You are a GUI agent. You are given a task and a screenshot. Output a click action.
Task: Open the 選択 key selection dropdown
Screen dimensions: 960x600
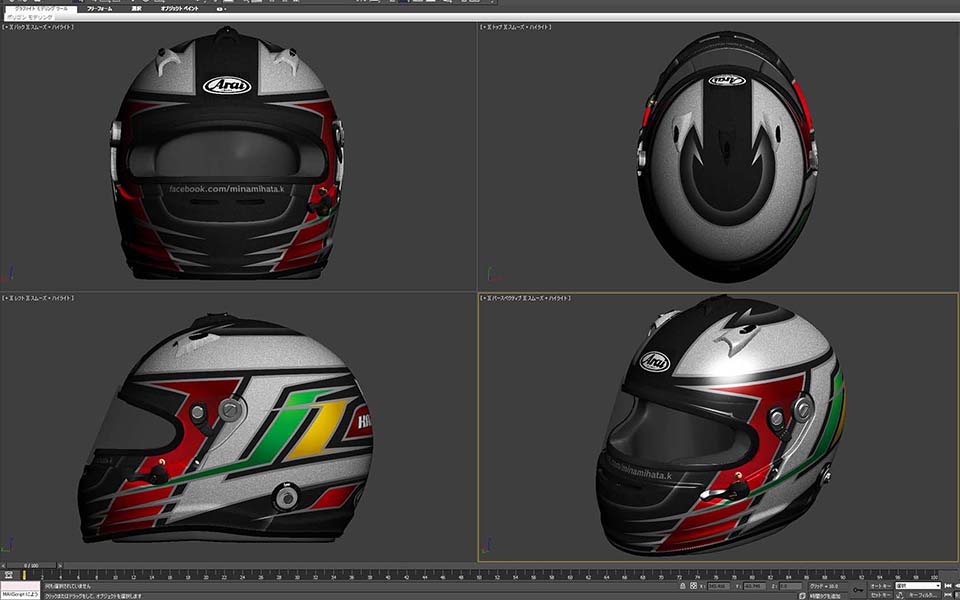pyautogui.click(x=917, y=586)
